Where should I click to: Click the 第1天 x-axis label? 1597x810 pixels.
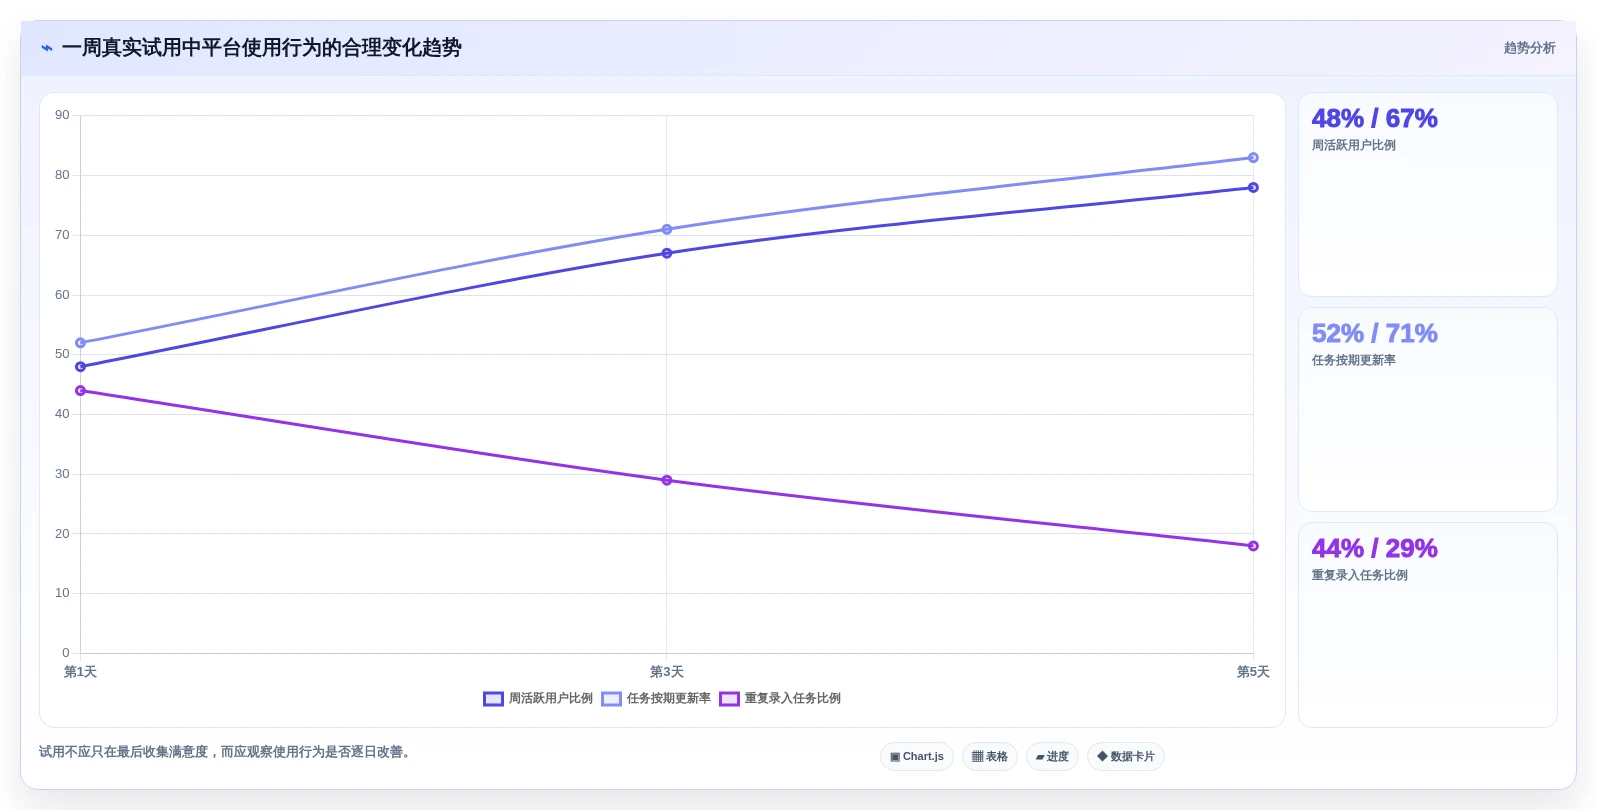pyautogui.click(x=80, y=672)
